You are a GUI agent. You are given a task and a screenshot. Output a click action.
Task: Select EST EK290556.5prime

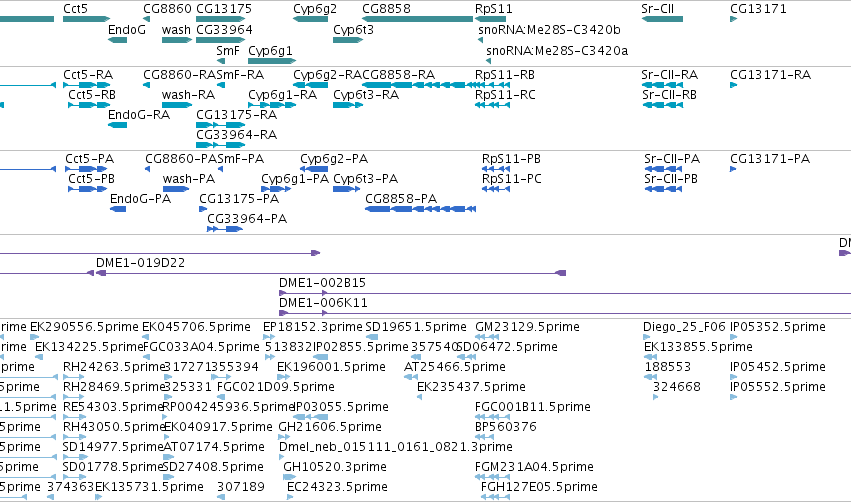(x=34, y=337)
